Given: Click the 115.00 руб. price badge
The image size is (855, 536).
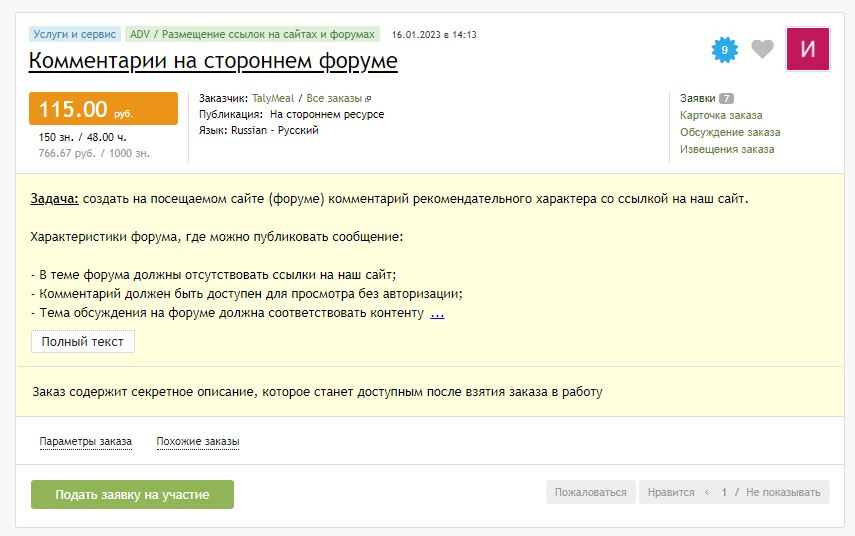Looking at the screenshot, I should click(x=104, y=109).
